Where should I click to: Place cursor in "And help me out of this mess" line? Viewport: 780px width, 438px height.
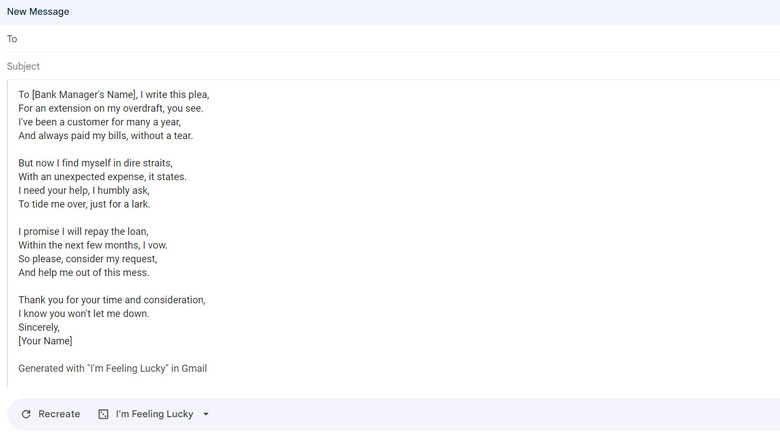click(83, 272)
